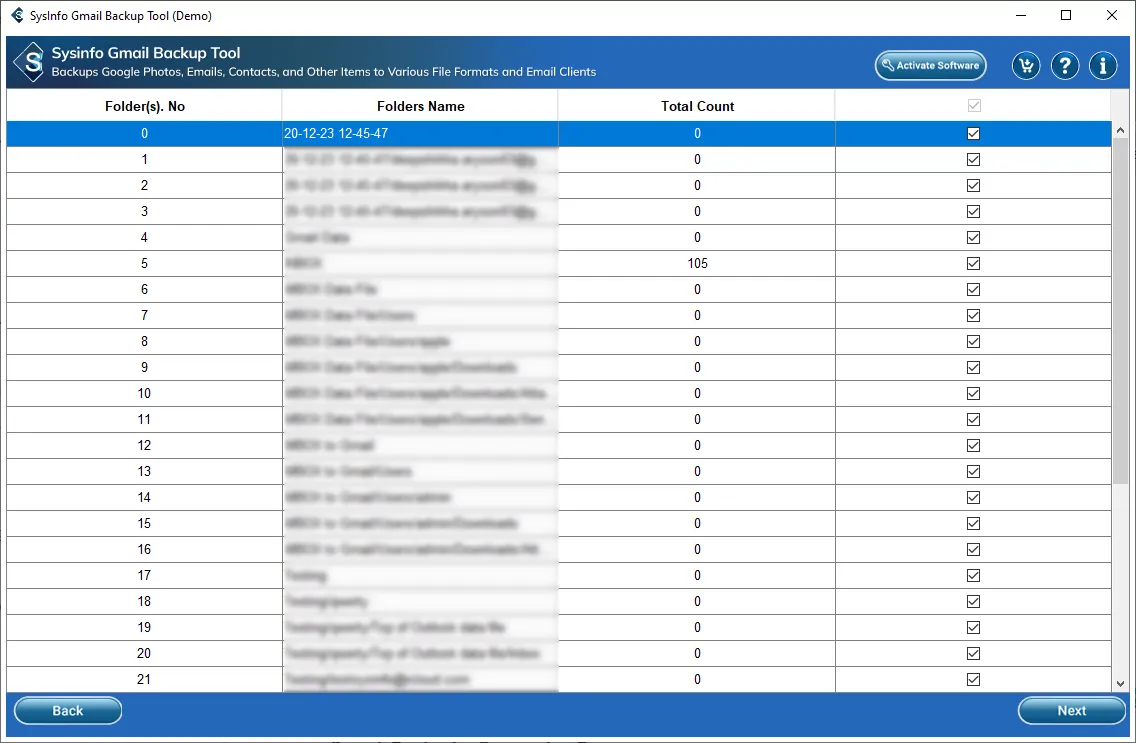This screenshot has height=743, width=1136.
Task: Open the shopping cart purchase icon
Action: pyautogui.click(x=1026, y=66)
